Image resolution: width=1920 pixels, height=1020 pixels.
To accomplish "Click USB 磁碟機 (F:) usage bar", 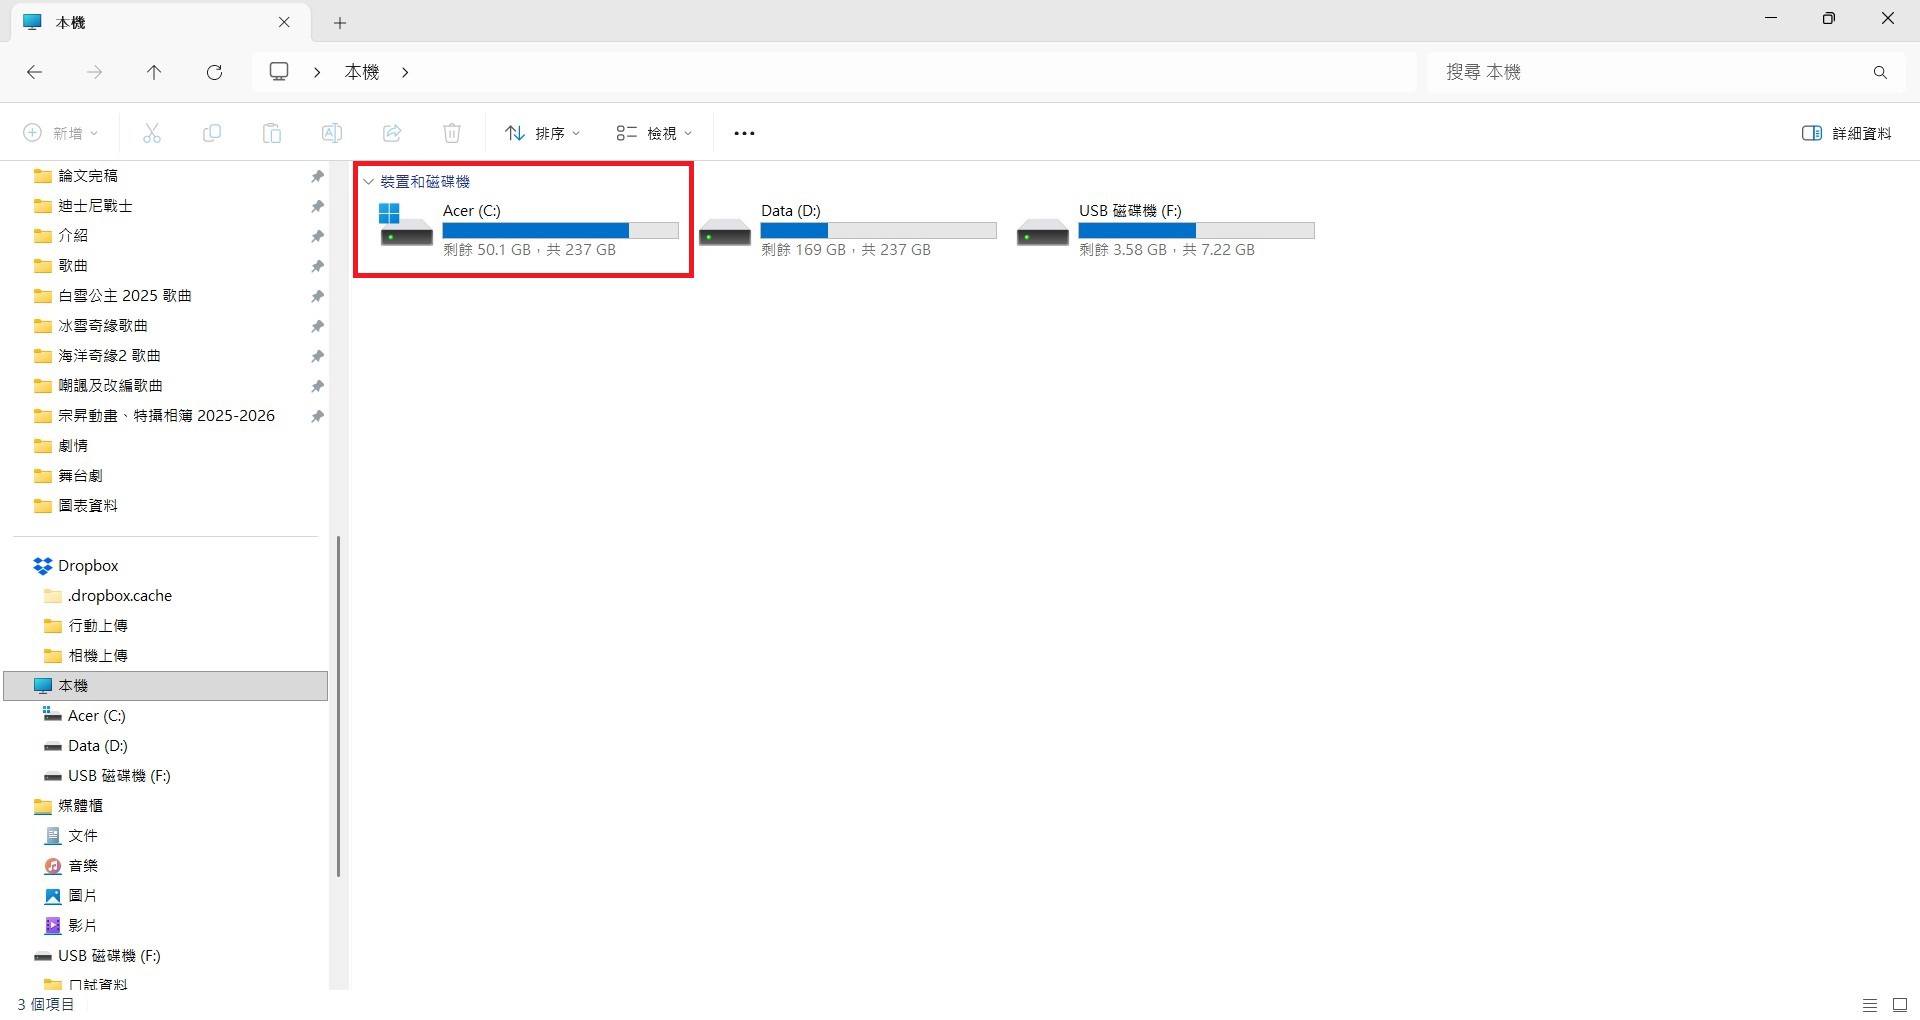I will (x=1196, y=231).
